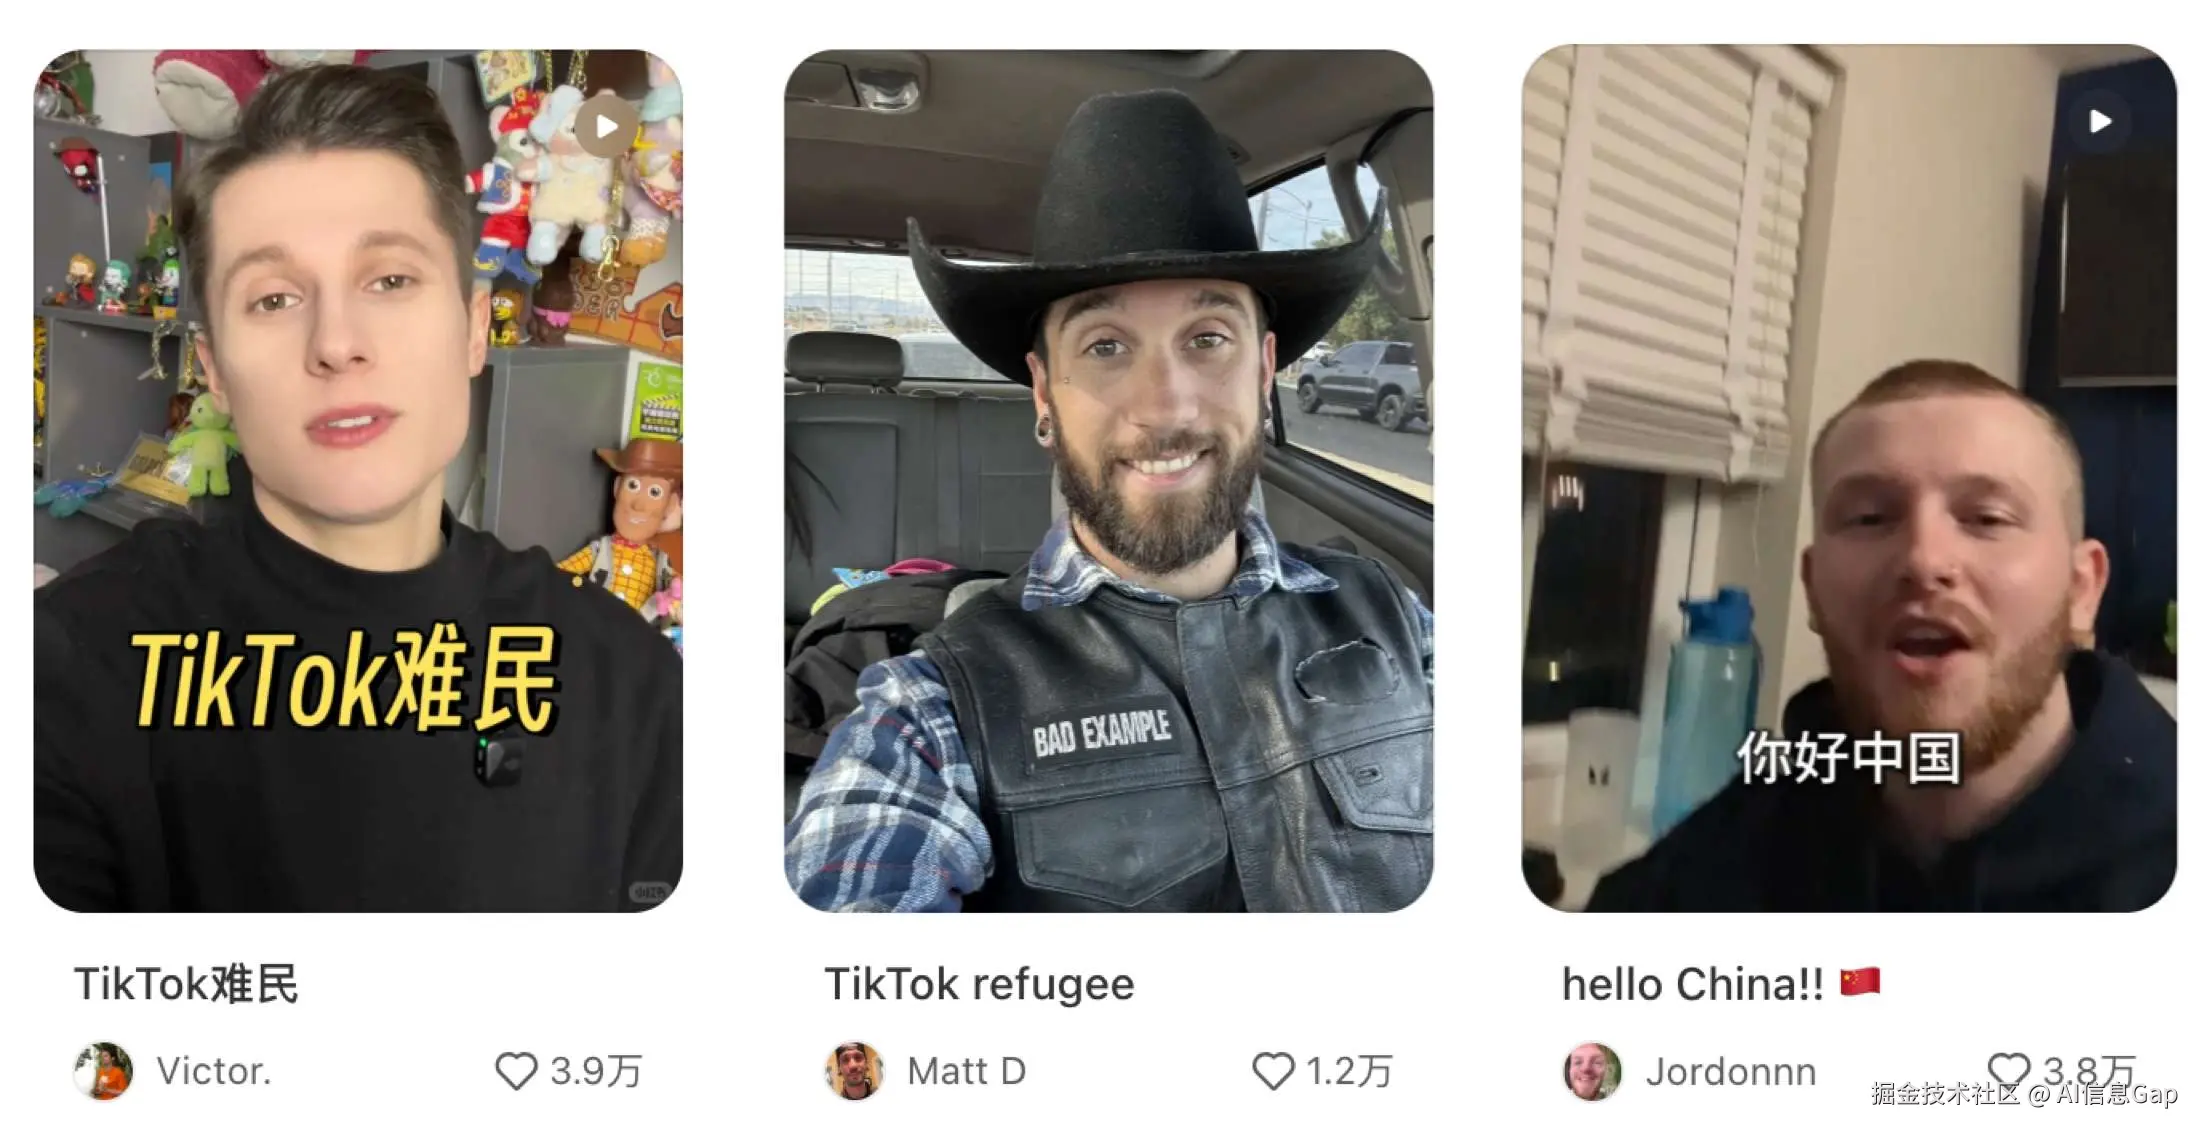Viewport: 2208px width, 1138px height.
Task: Open the post titled TikTok refugee
Action: (979, 984)
